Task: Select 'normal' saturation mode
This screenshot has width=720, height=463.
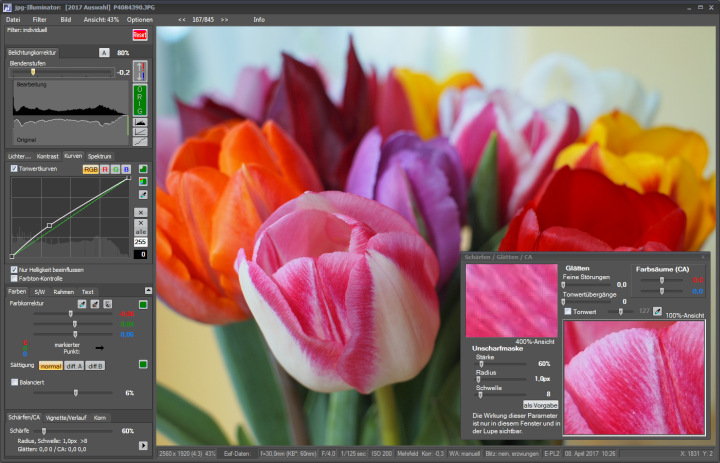Action: 51,366
